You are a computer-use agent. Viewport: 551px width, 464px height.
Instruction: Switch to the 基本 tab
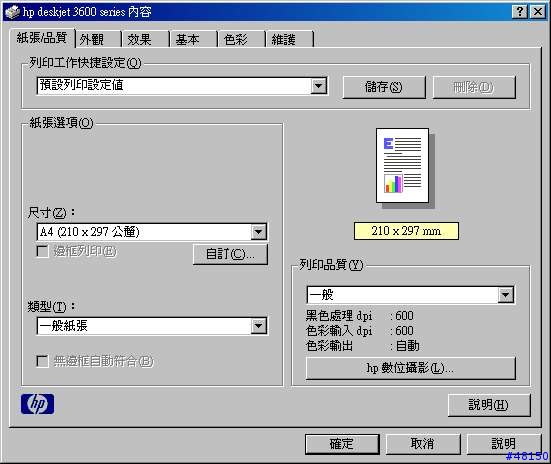193,39
